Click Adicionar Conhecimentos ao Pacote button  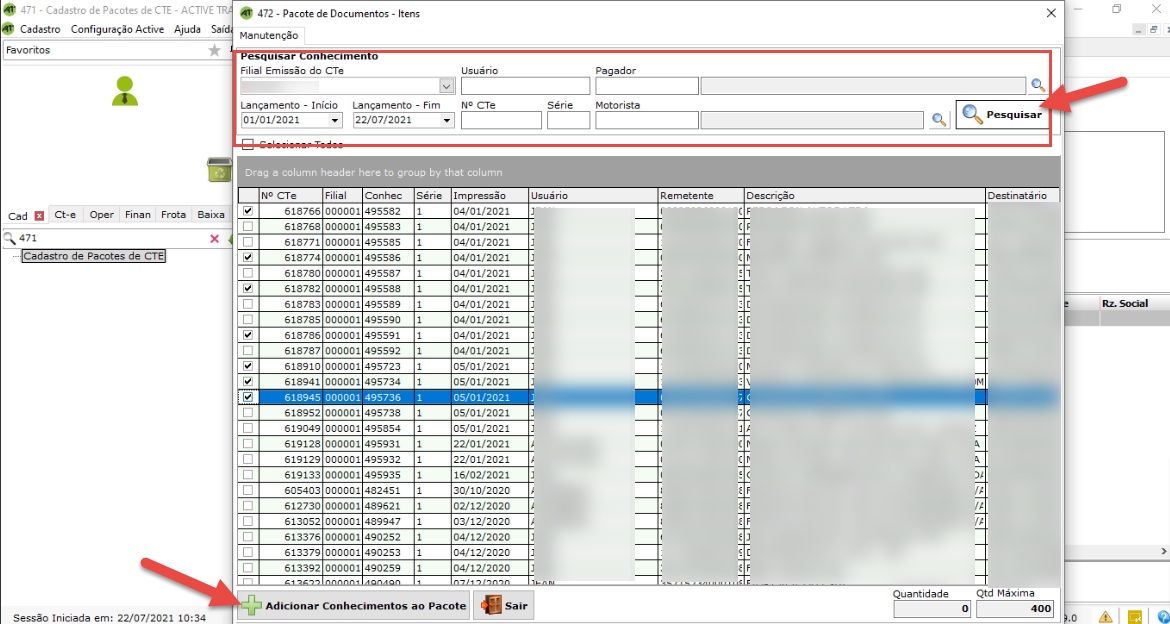click(x=352, y=606)
